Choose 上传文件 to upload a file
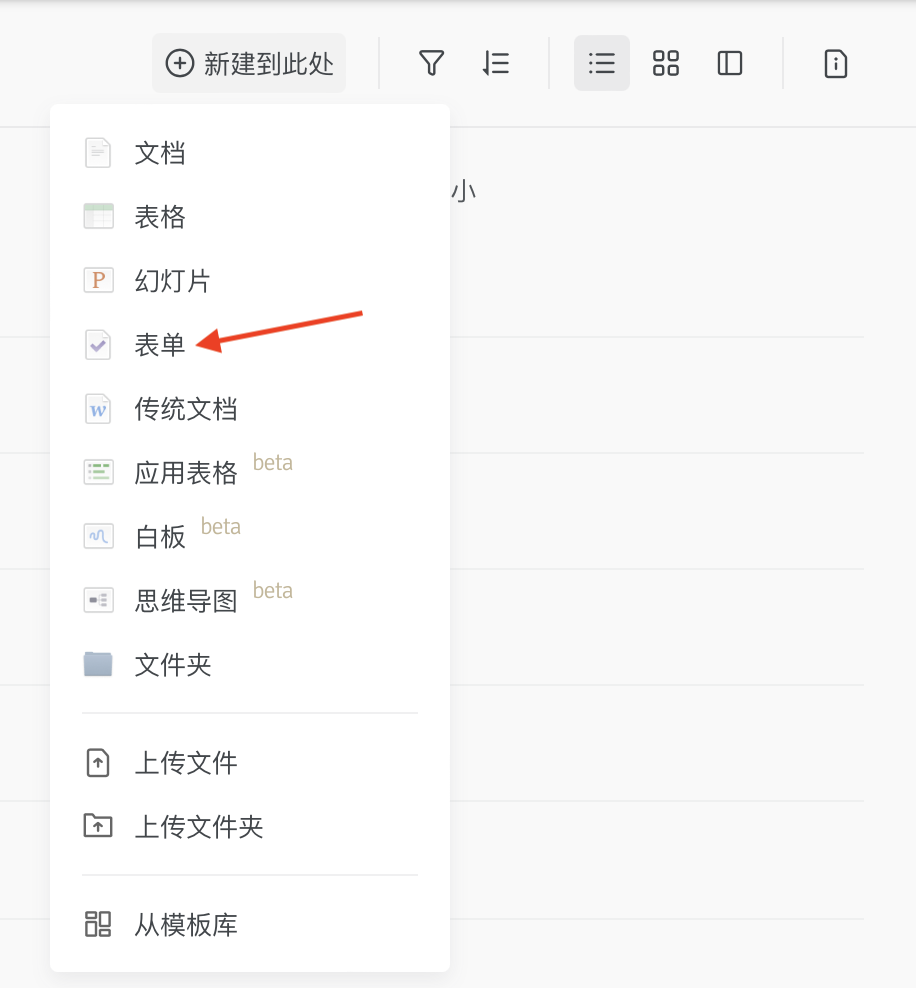This screenshot has height=988, width=916. pyautogui.click(x=249, y=763)
